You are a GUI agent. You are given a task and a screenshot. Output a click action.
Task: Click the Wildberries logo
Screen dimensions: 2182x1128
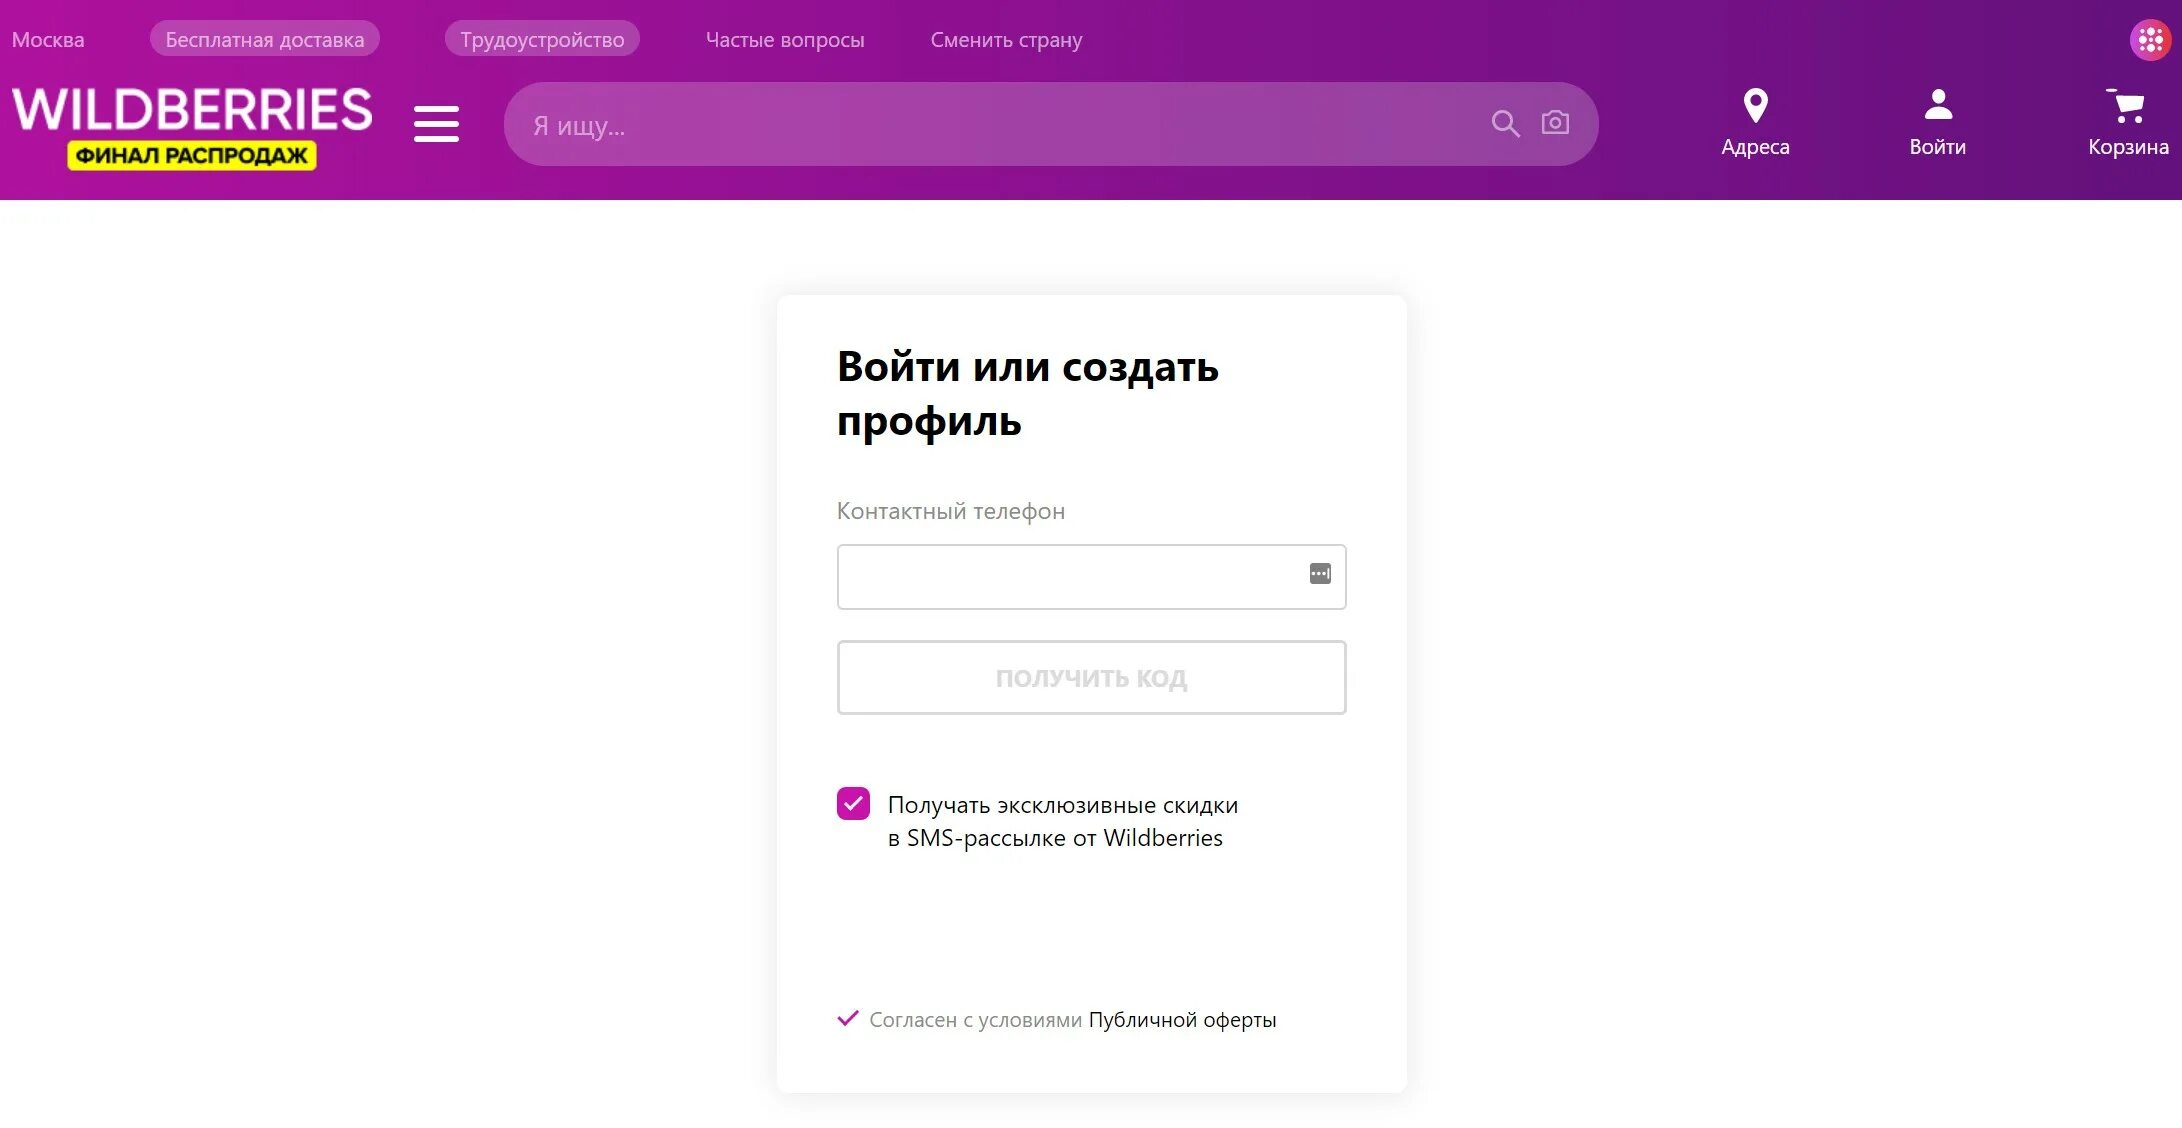(192, 110)
